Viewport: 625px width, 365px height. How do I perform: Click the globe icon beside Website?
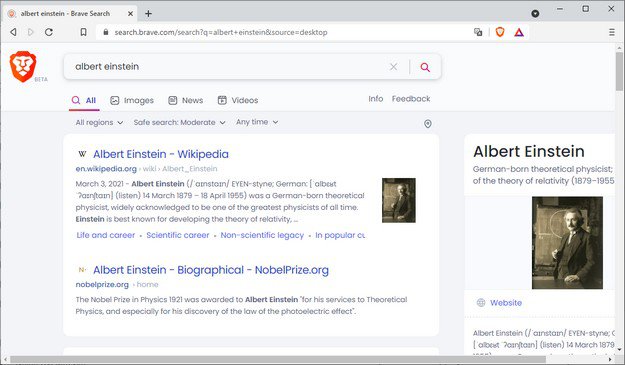(x=481, y=302)
